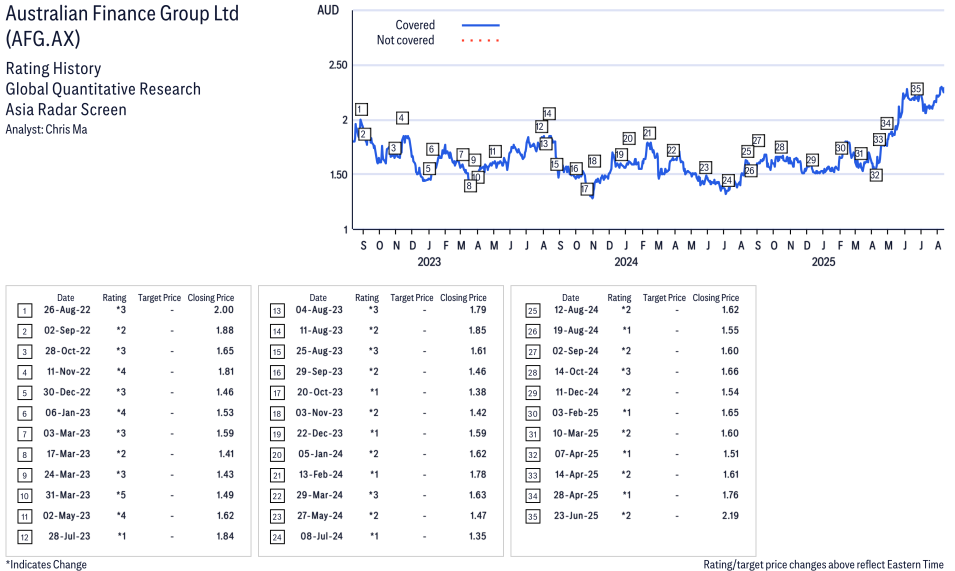
Task: Click the Not covered red dotted sample
Action: tap(481, 40)
